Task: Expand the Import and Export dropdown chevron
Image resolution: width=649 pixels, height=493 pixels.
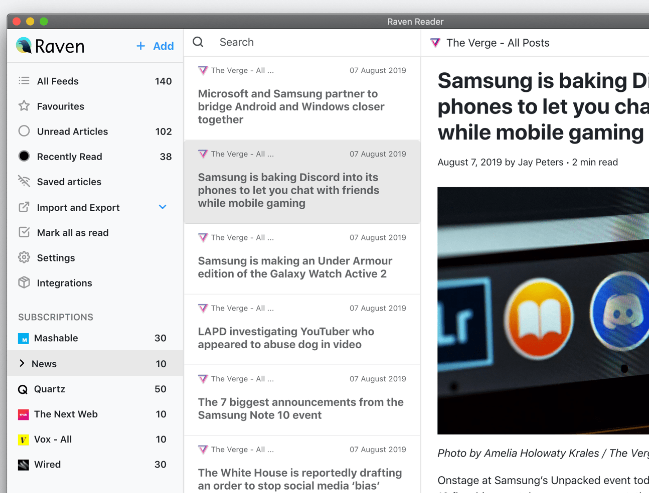Action: [163, 207]
